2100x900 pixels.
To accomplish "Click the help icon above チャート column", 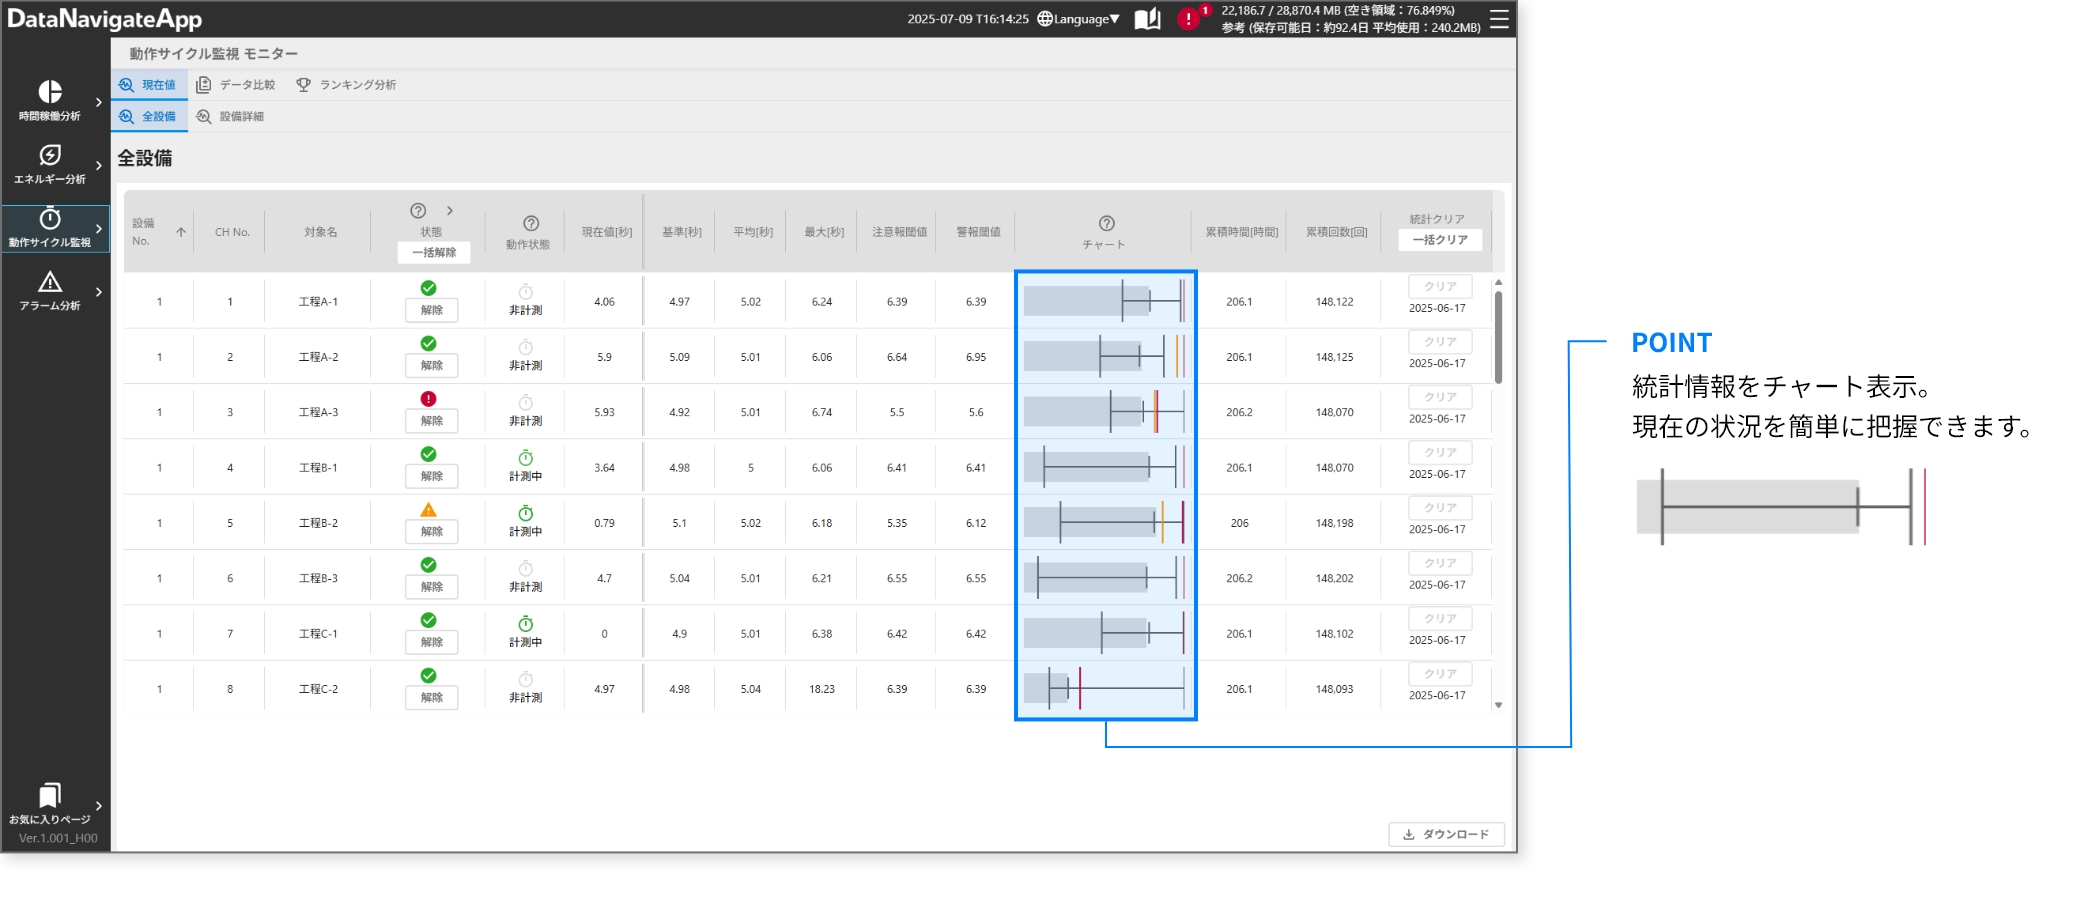I will click(x=1106, y=223).
